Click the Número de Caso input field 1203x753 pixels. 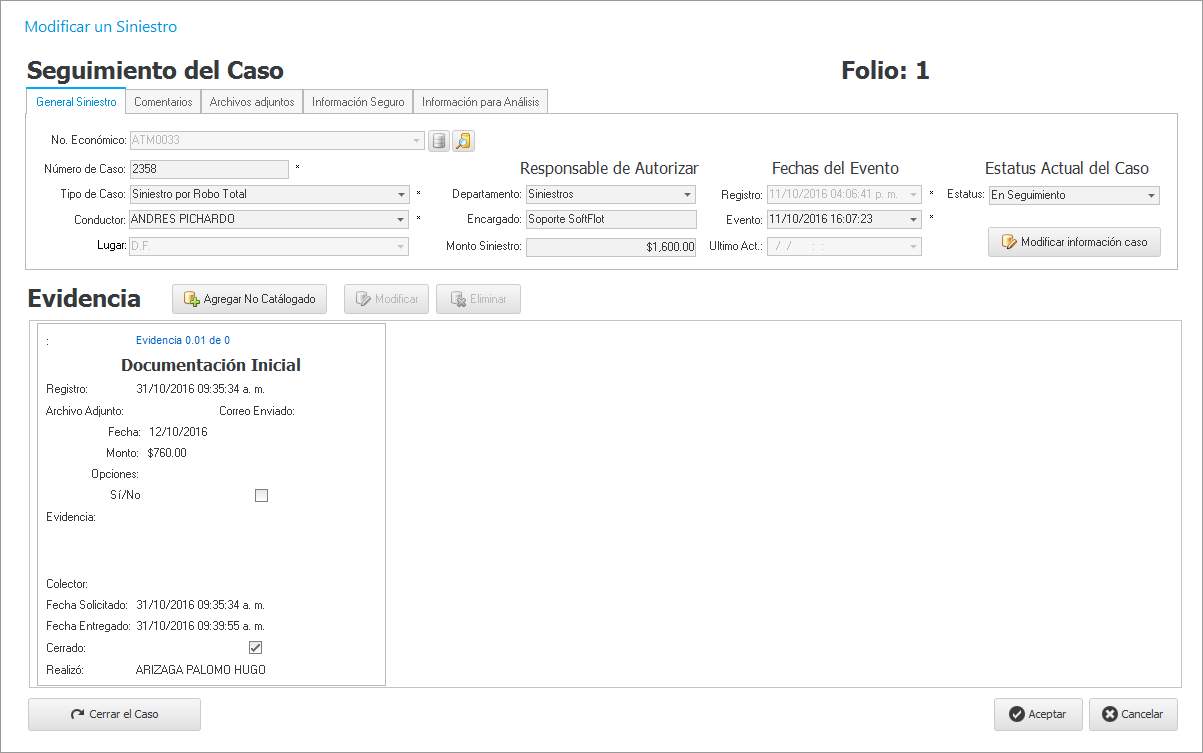click(x=209, y=169)
